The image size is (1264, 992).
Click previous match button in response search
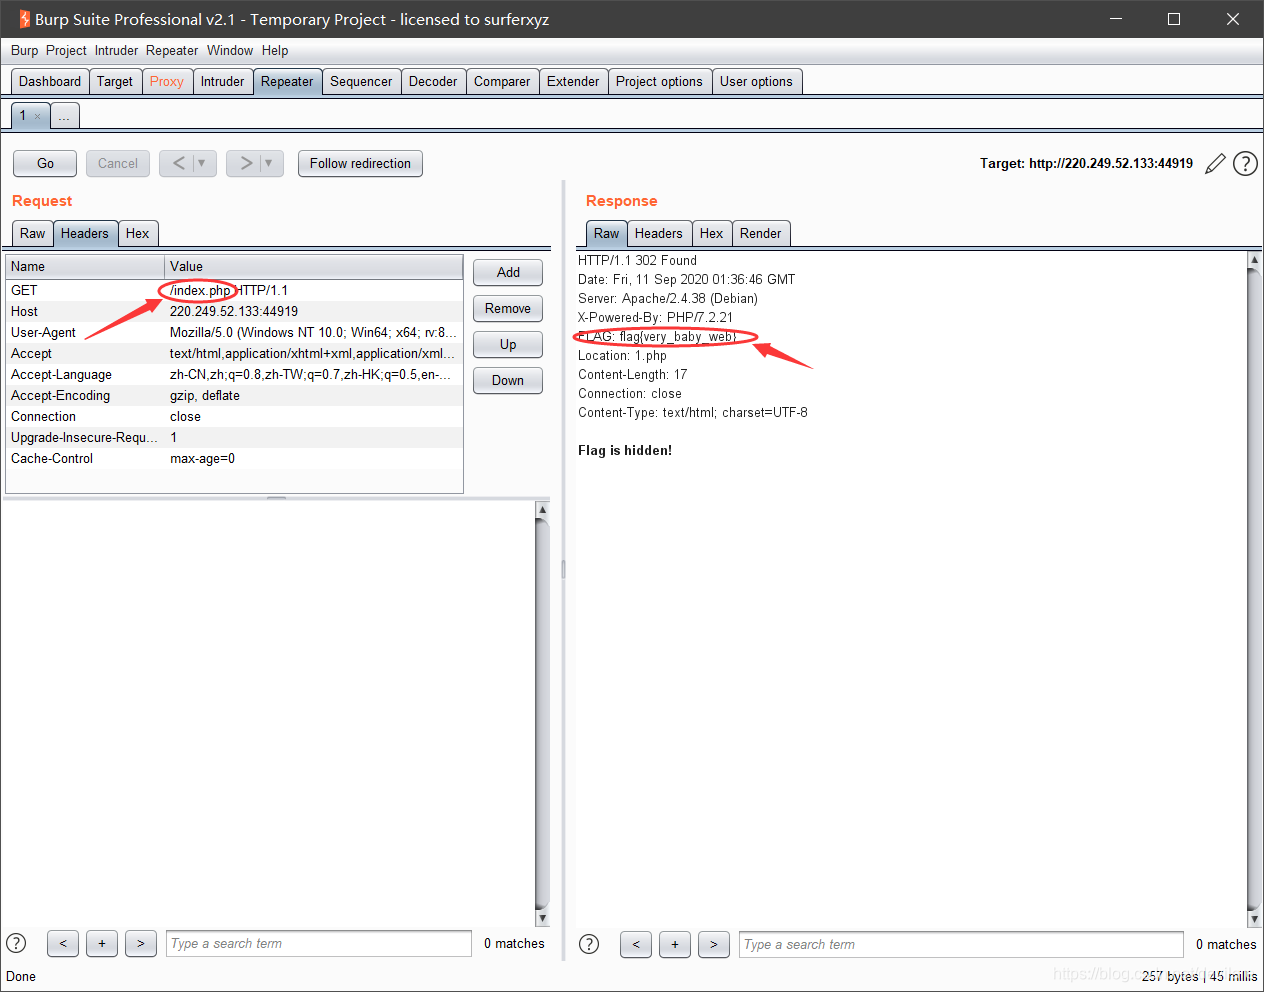tap(636, 944)
